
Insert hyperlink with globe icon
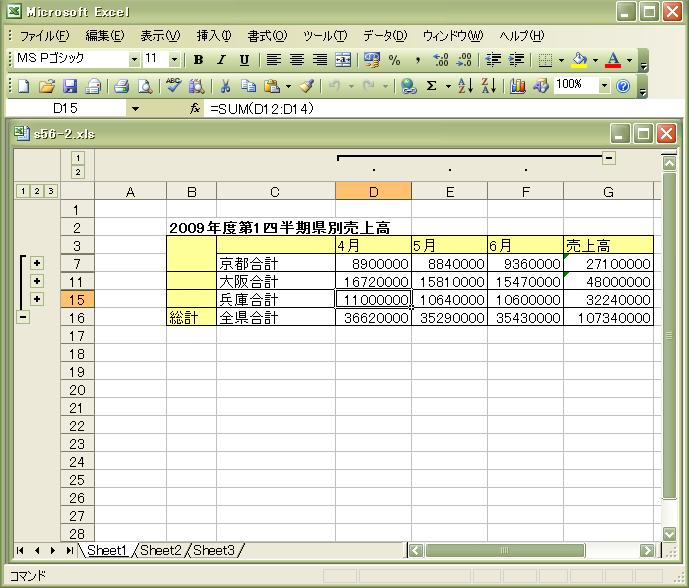click(409, 86)
